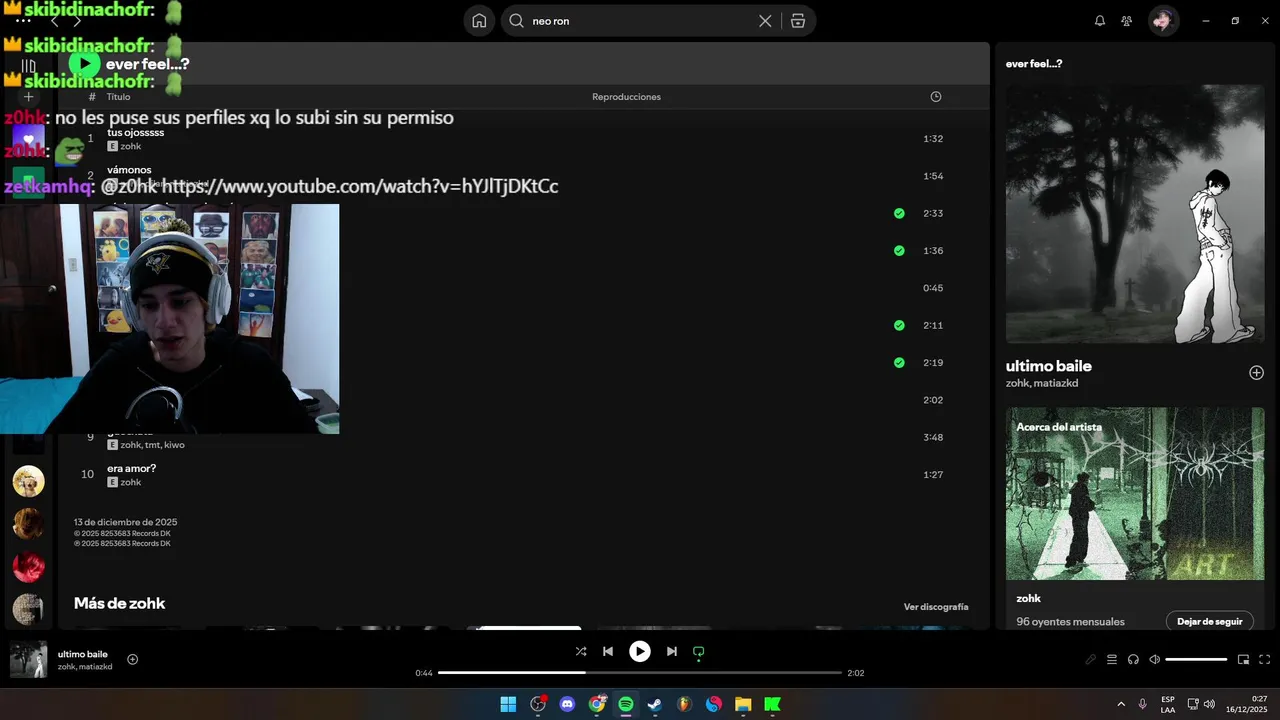Toggle shuffle in the player bar
The image size is (1280, 720).
[581, 651]
